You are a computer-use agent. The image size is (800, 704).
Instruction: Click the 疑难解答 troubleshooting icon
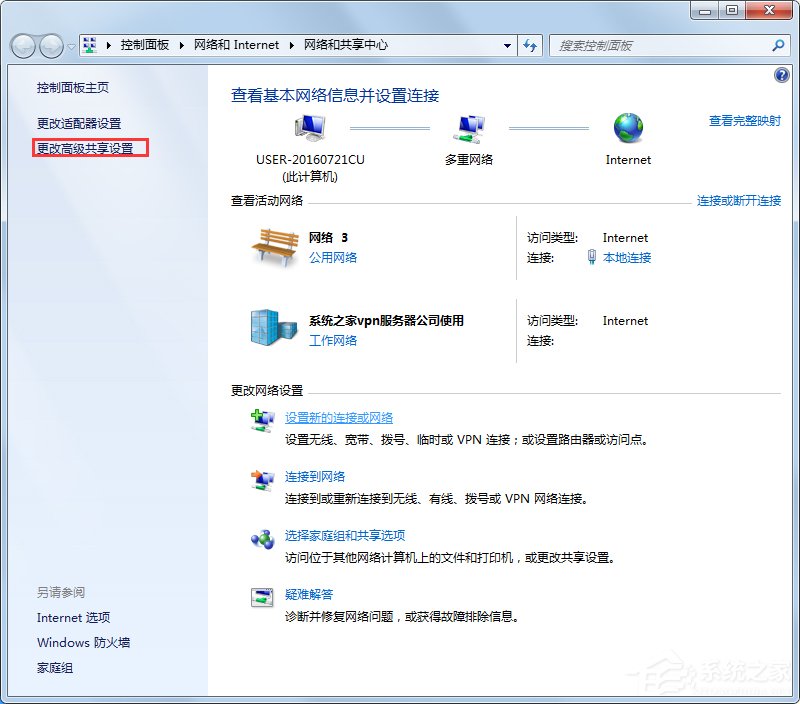[262, 597]
